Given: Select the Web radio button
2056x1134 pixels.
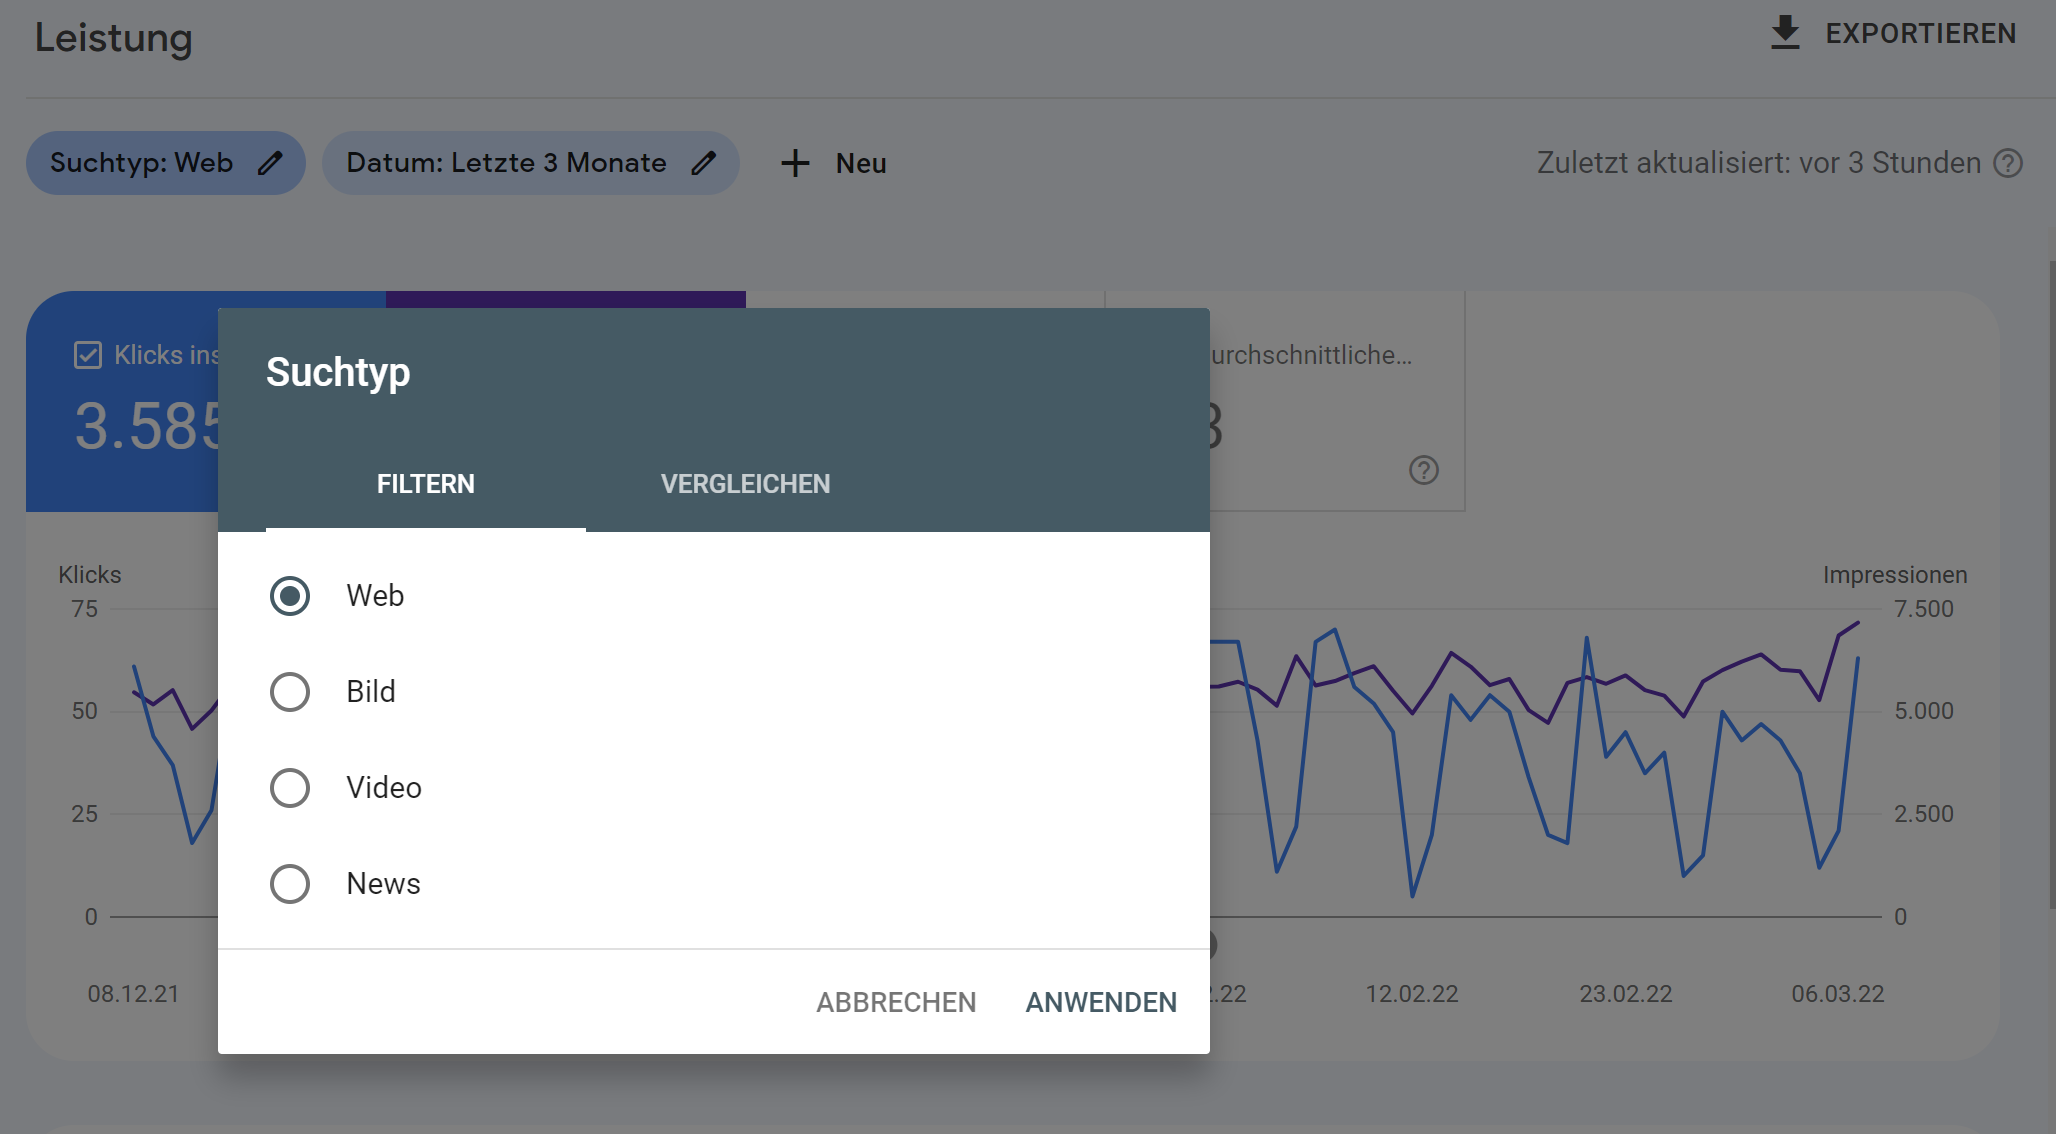Looking at the screenshot, I should (x=290, y=596).
